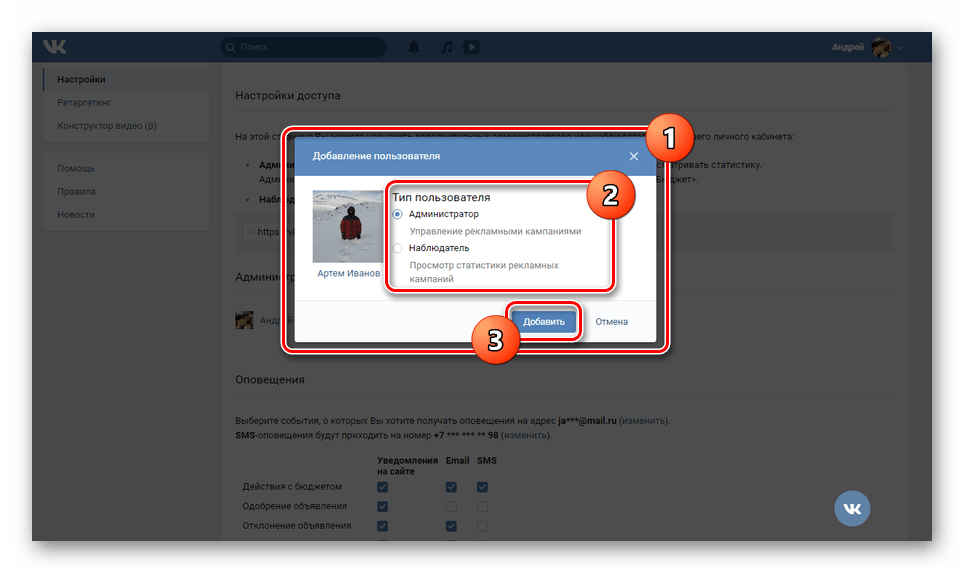Click the Добавить button
Image resolution: width=964 pixels, height=573 pixels.
click(543, 322)
